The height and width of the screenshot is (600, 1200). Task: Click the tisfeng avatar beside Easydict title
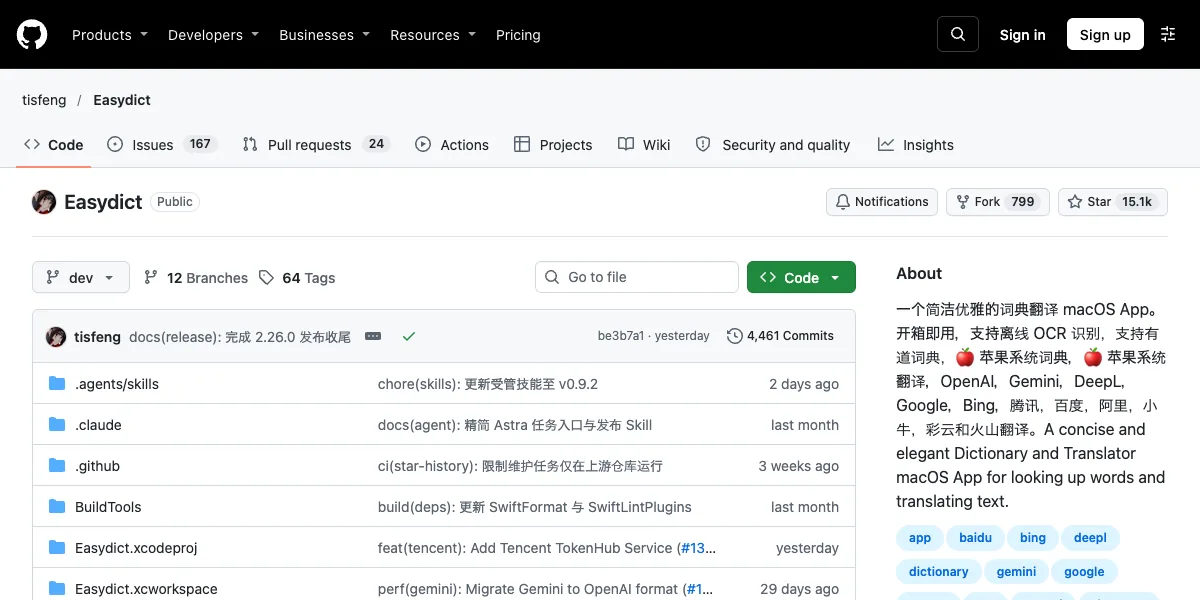[x=44, y=202]
